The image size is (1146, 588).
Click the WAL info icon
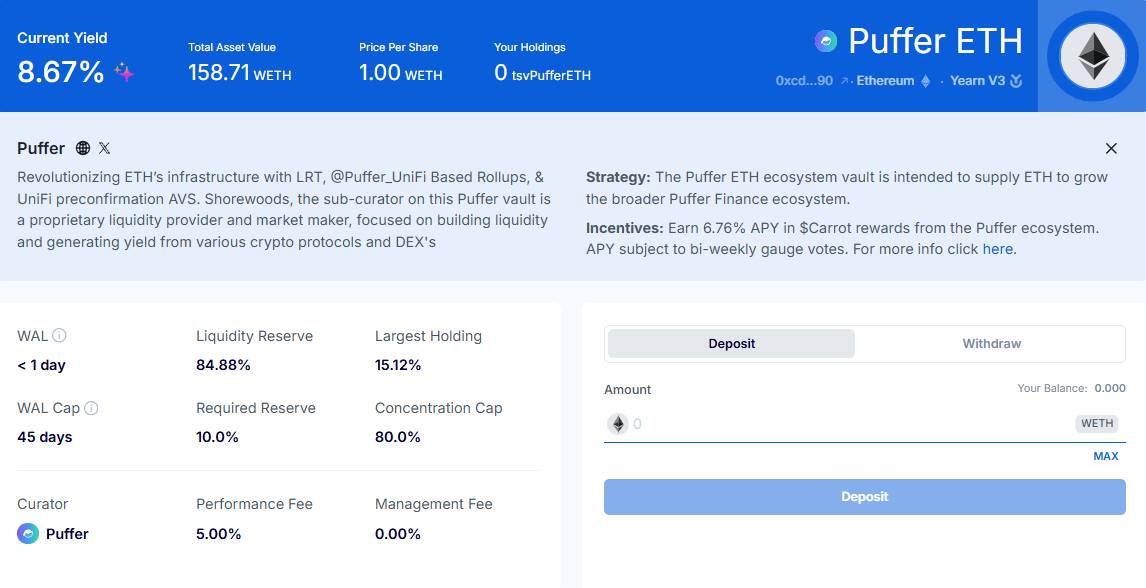[x=60, y=336]
